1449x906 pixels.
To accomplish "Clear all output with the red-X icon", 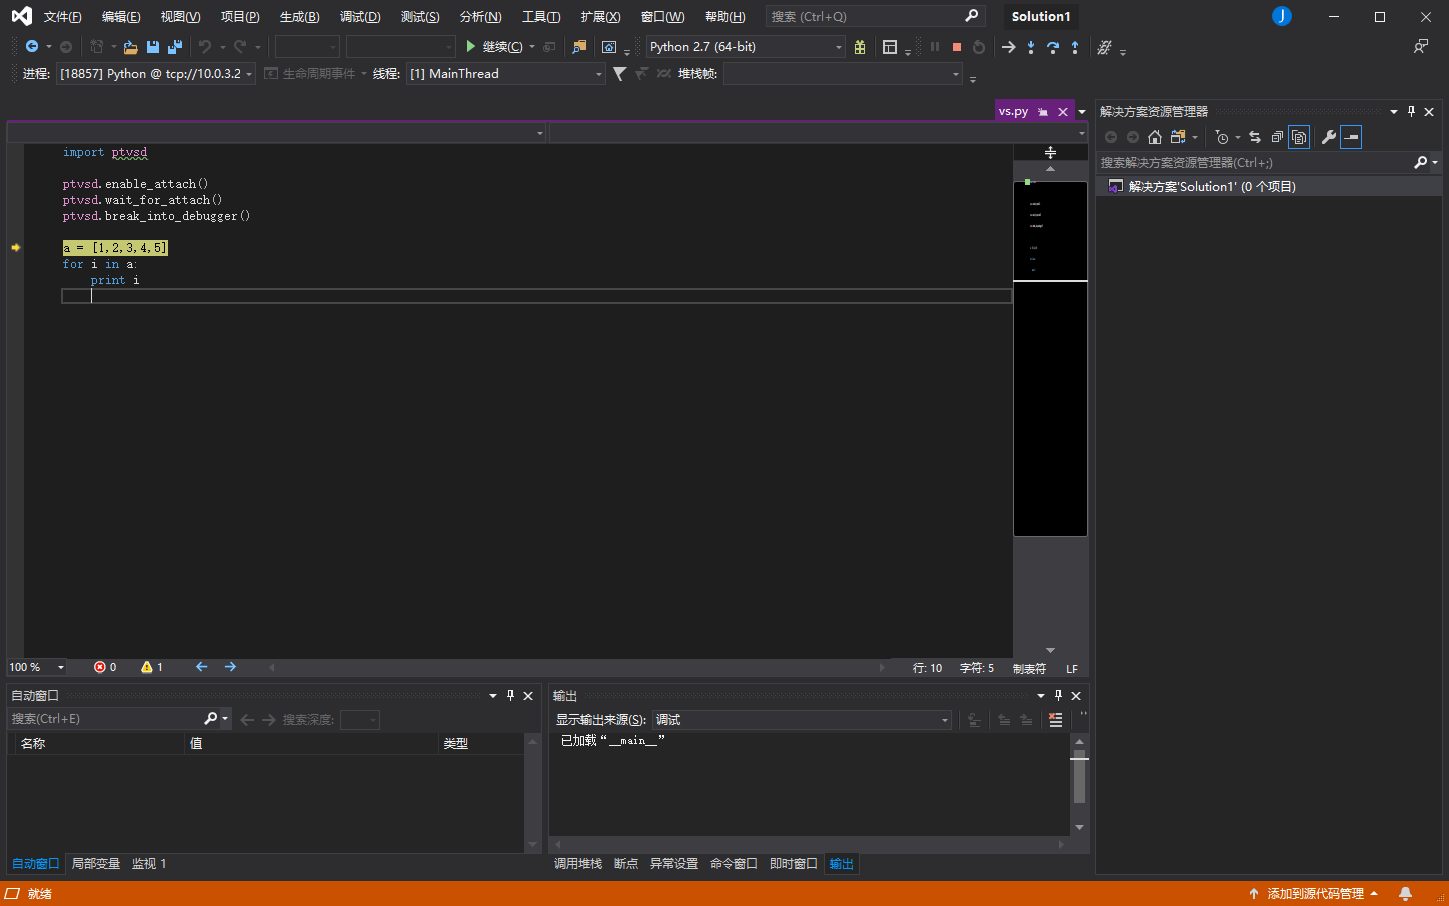I will coord(1055,720).
